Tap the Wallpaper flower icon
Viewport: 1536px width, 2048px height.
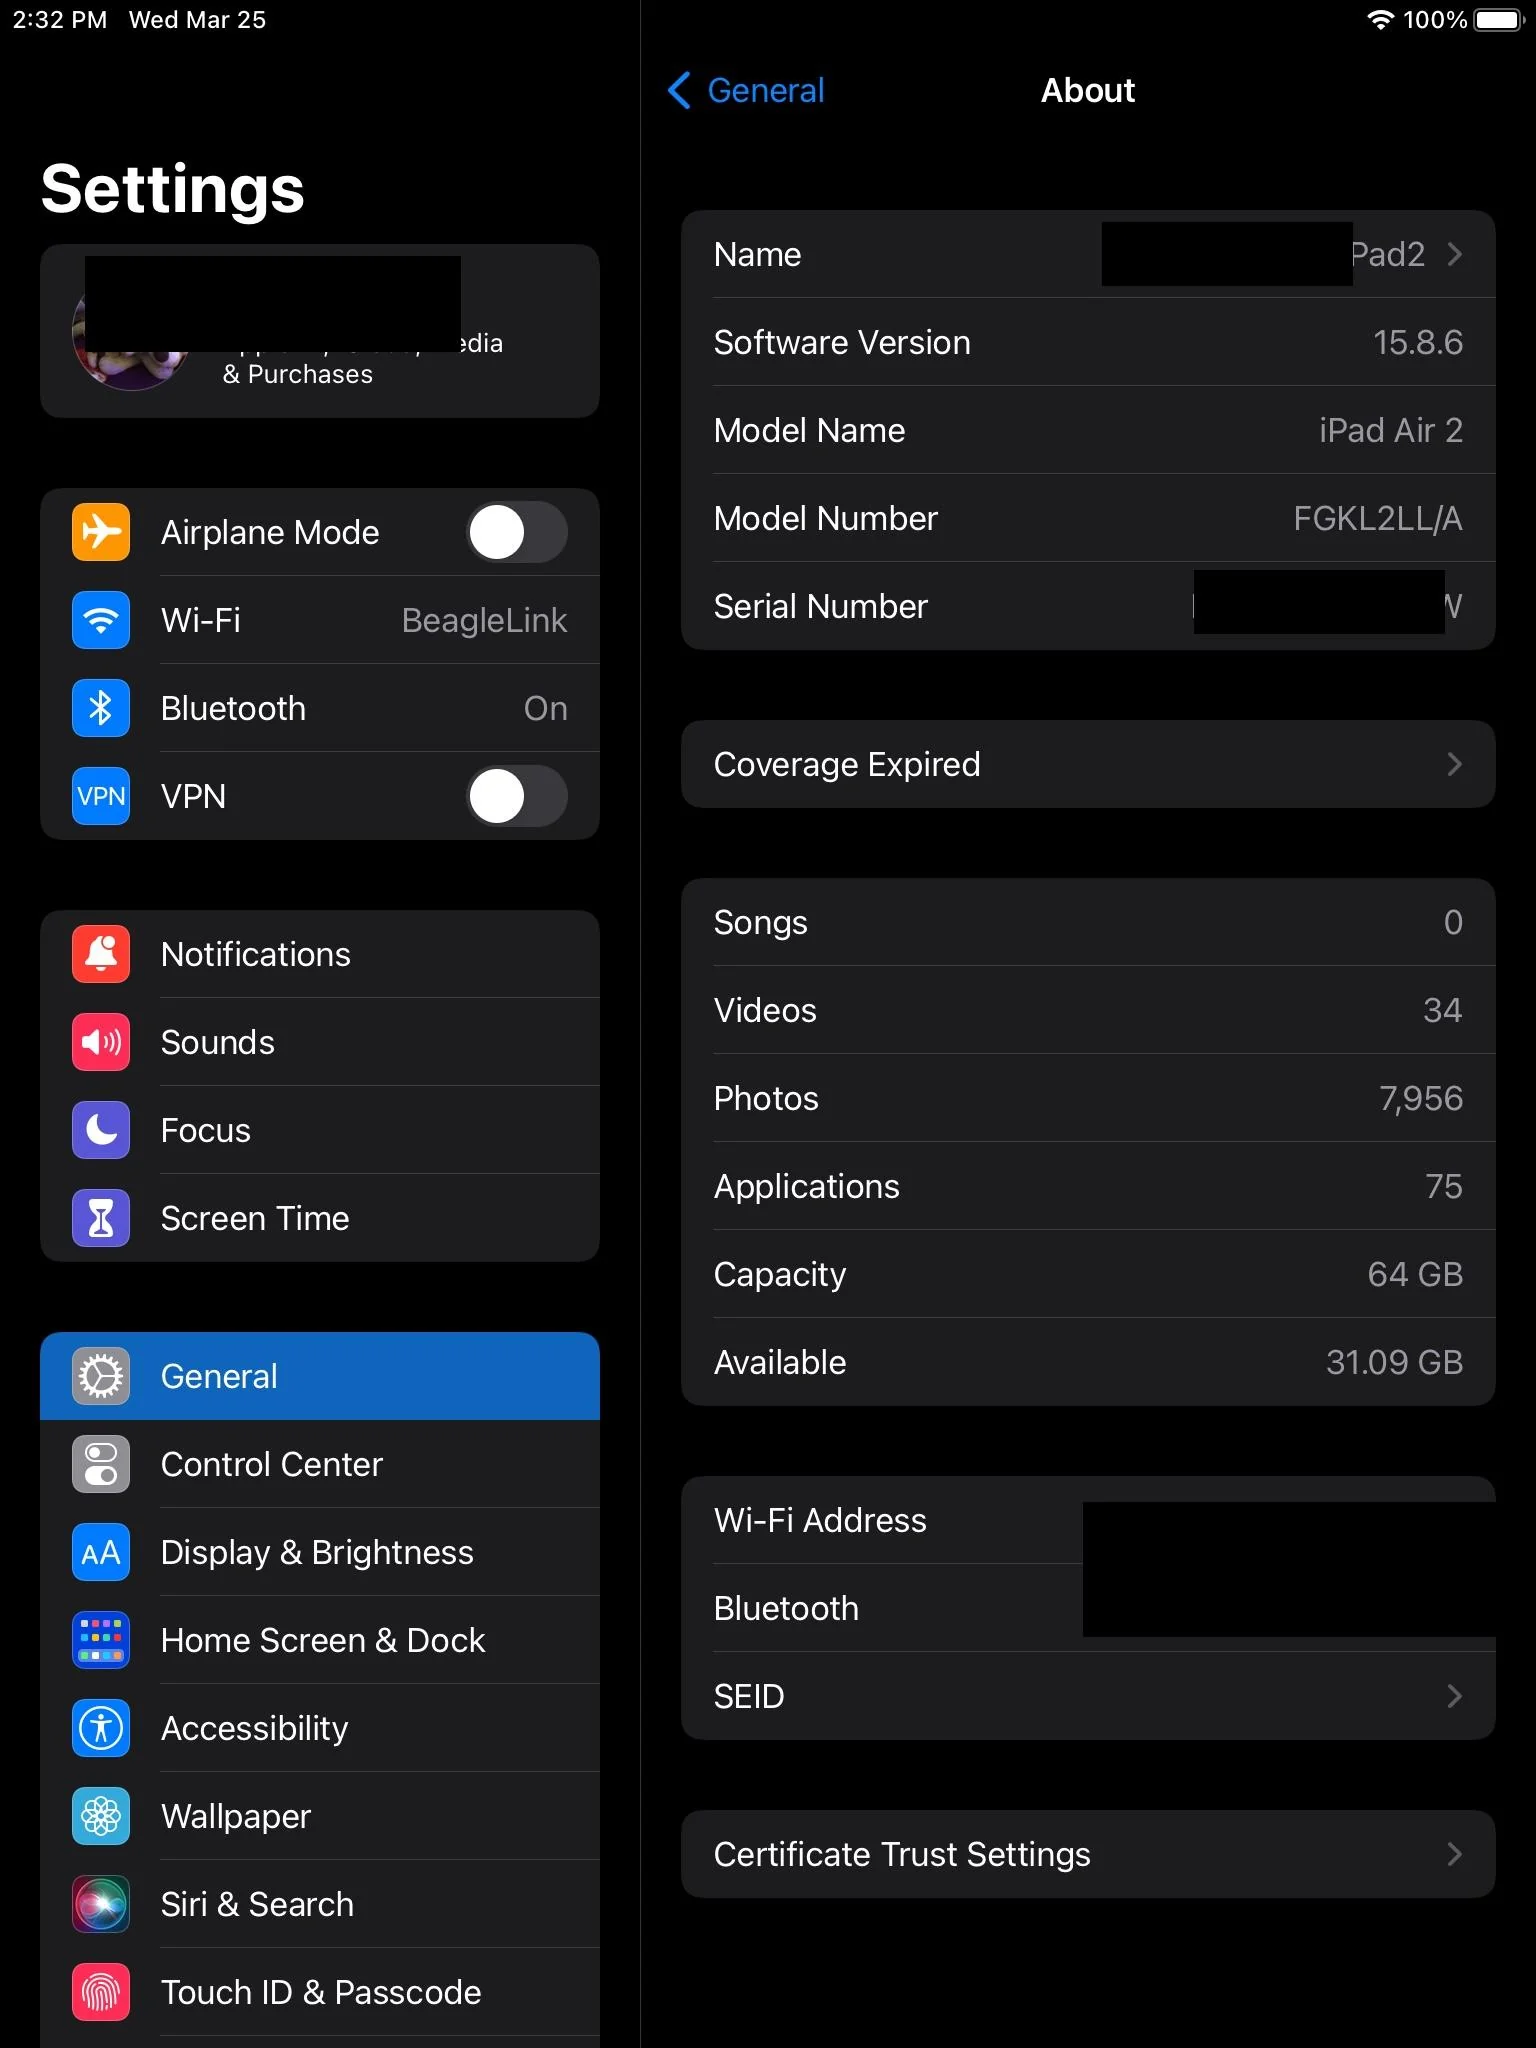click(x=101, y=1816)
